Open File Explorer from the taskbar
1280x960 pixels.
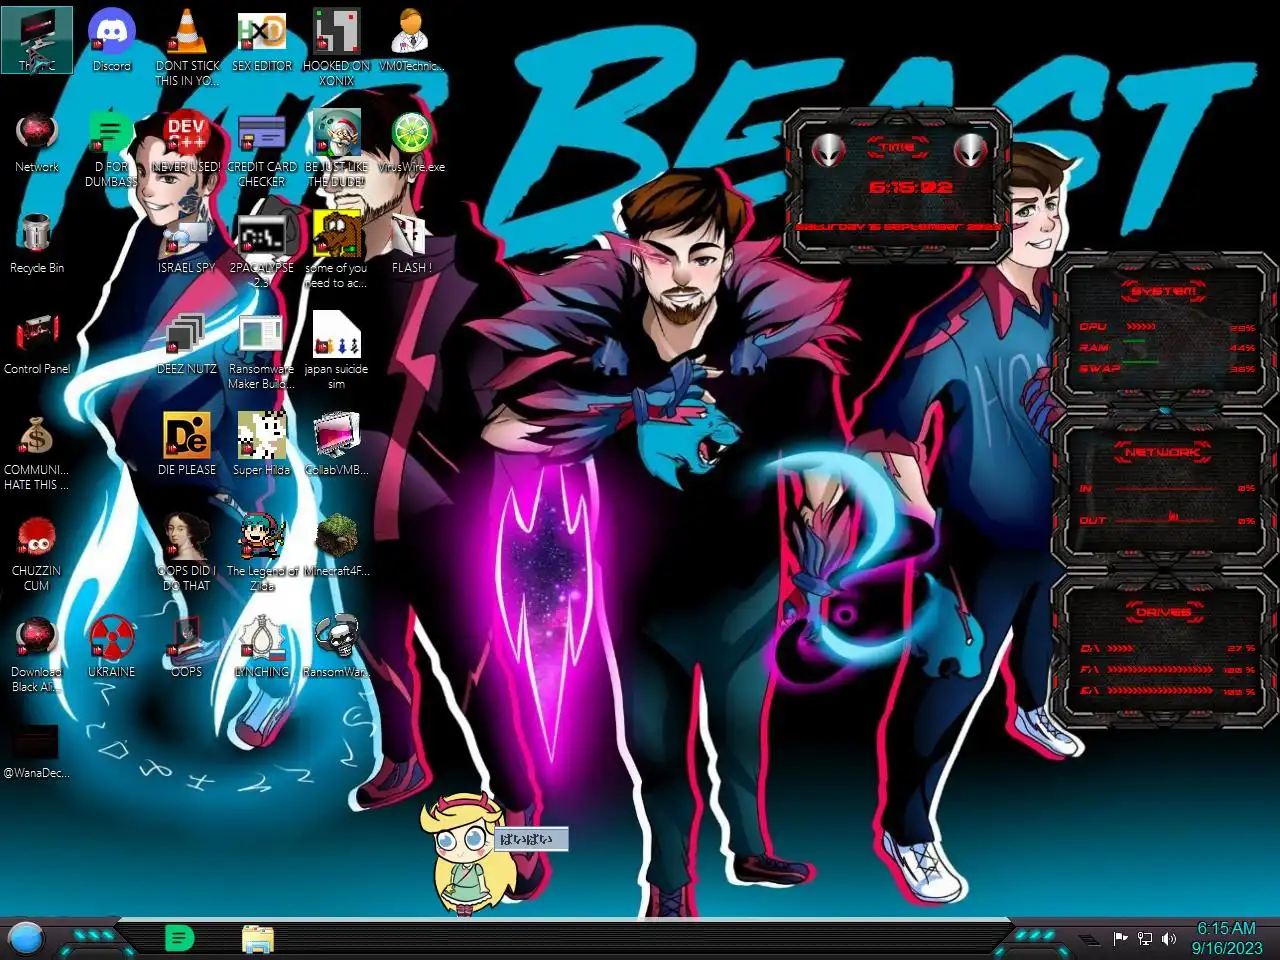pyautogui.click(x=258, y=938)
